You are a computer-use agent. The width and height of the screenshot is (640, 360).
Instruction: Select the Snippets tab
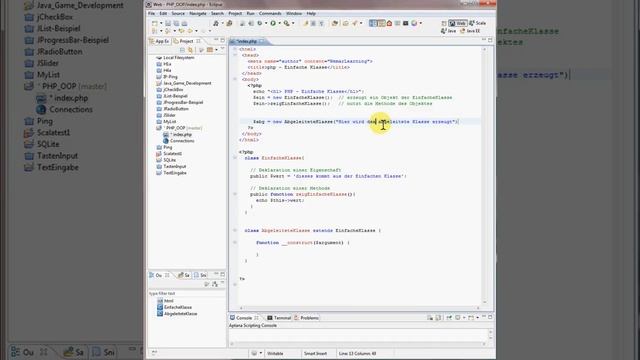coord(200,275)
